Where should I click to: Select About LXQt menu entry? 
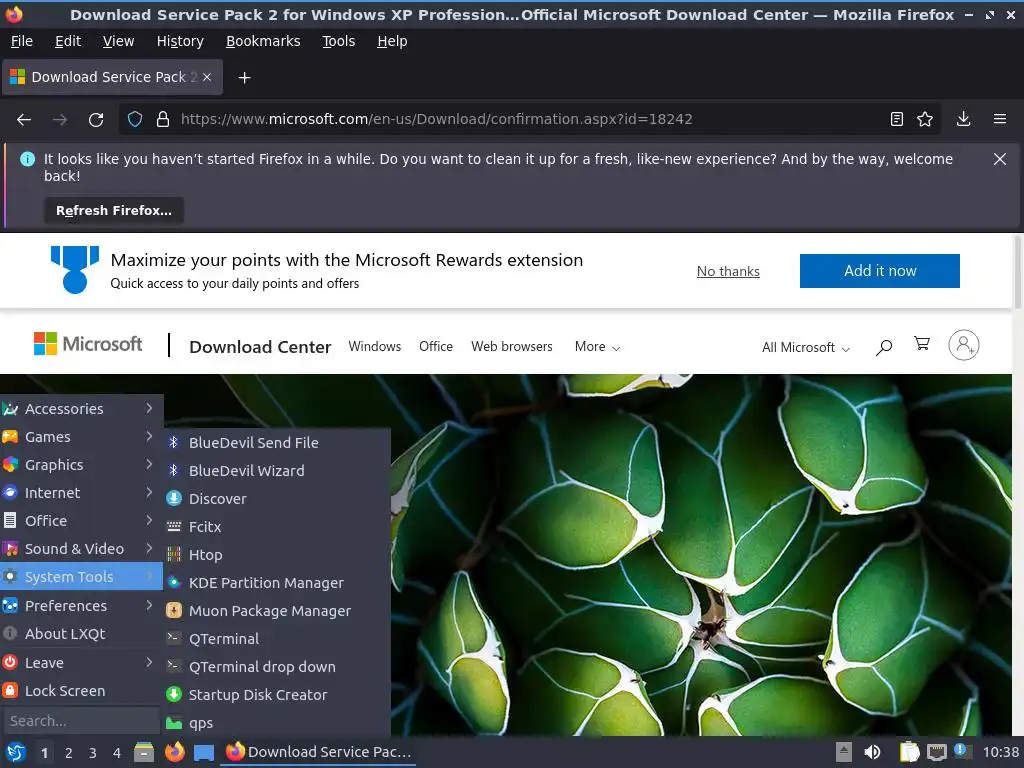[x=81, y=634]
